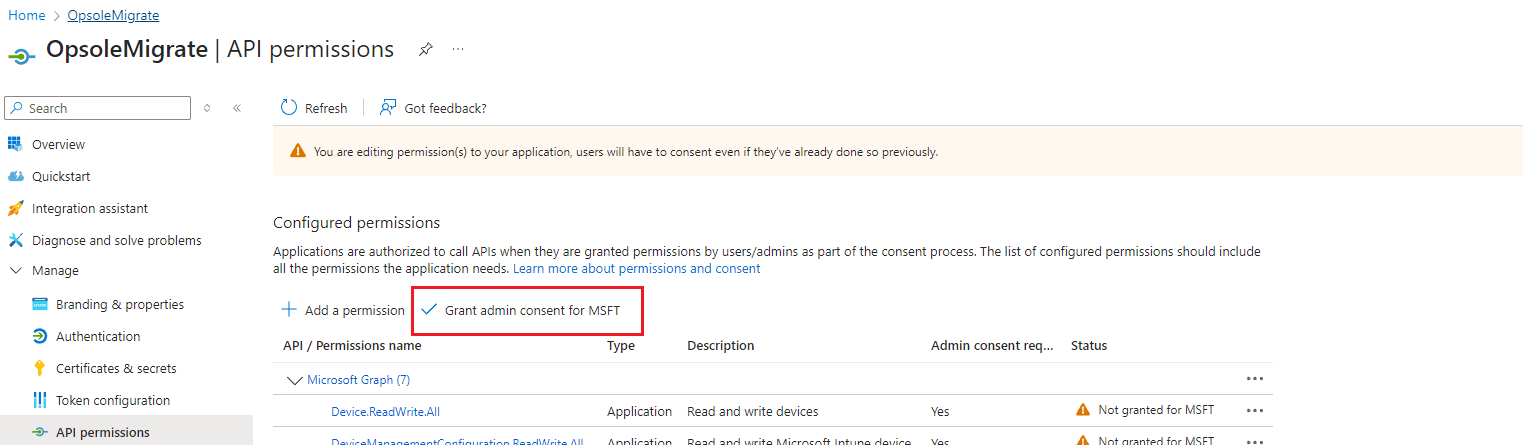This screenshot has width=1523, height=445.
Task: Open Got feedback? dialog
Action: (x=433, y=108)
